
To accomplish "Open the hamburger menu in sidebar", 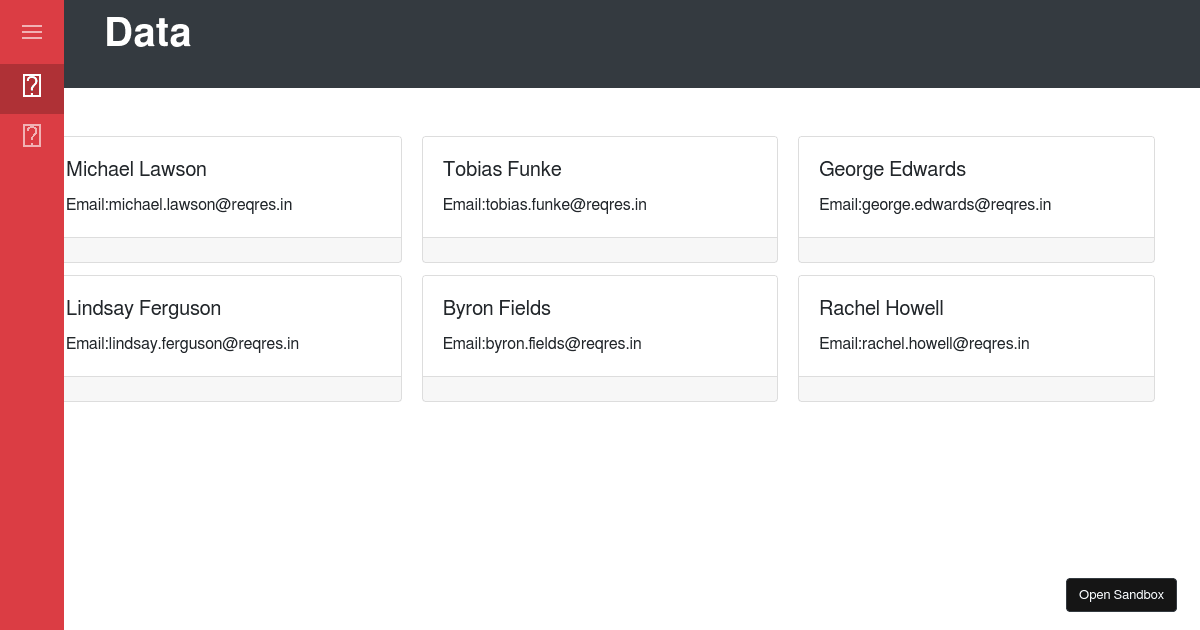I will (32, 32).
